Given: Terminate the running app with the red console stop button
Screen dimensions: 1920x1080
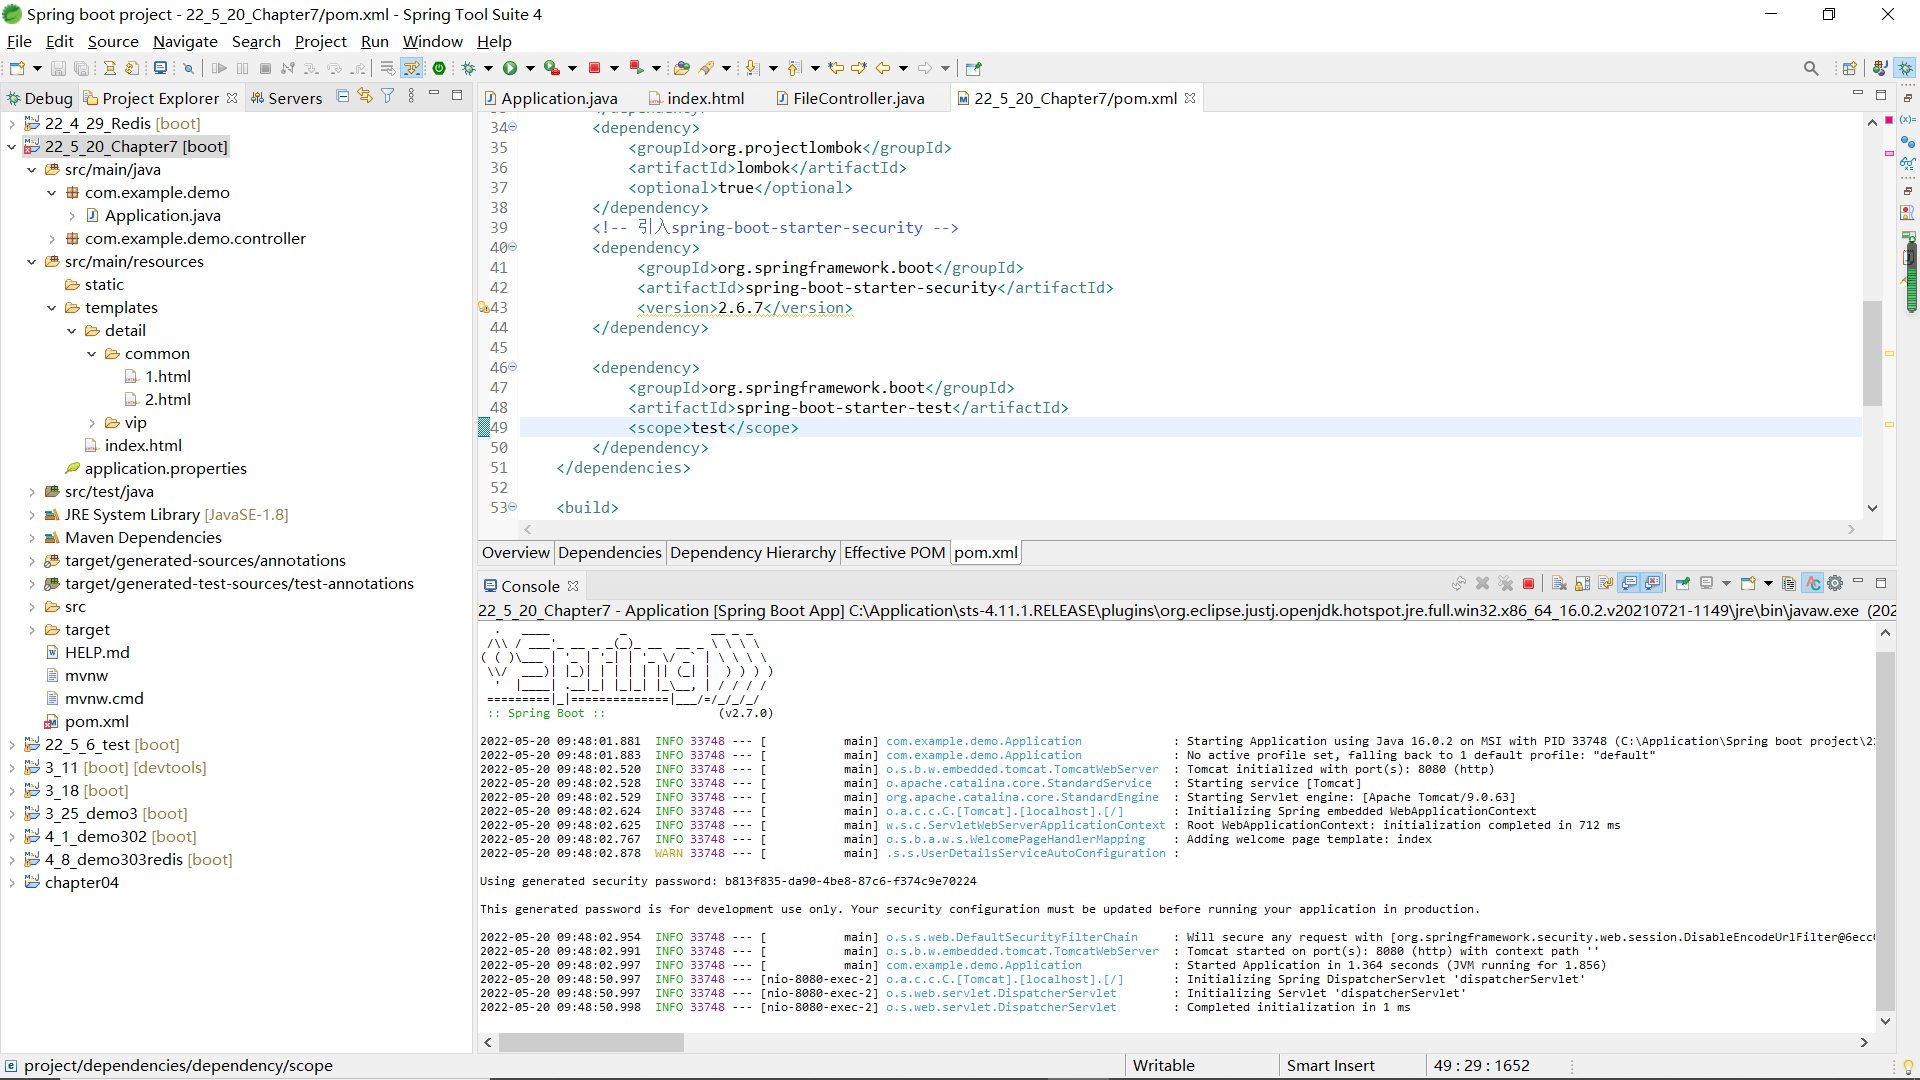Looking at the screenshot, I should (x=1528, y=583).
